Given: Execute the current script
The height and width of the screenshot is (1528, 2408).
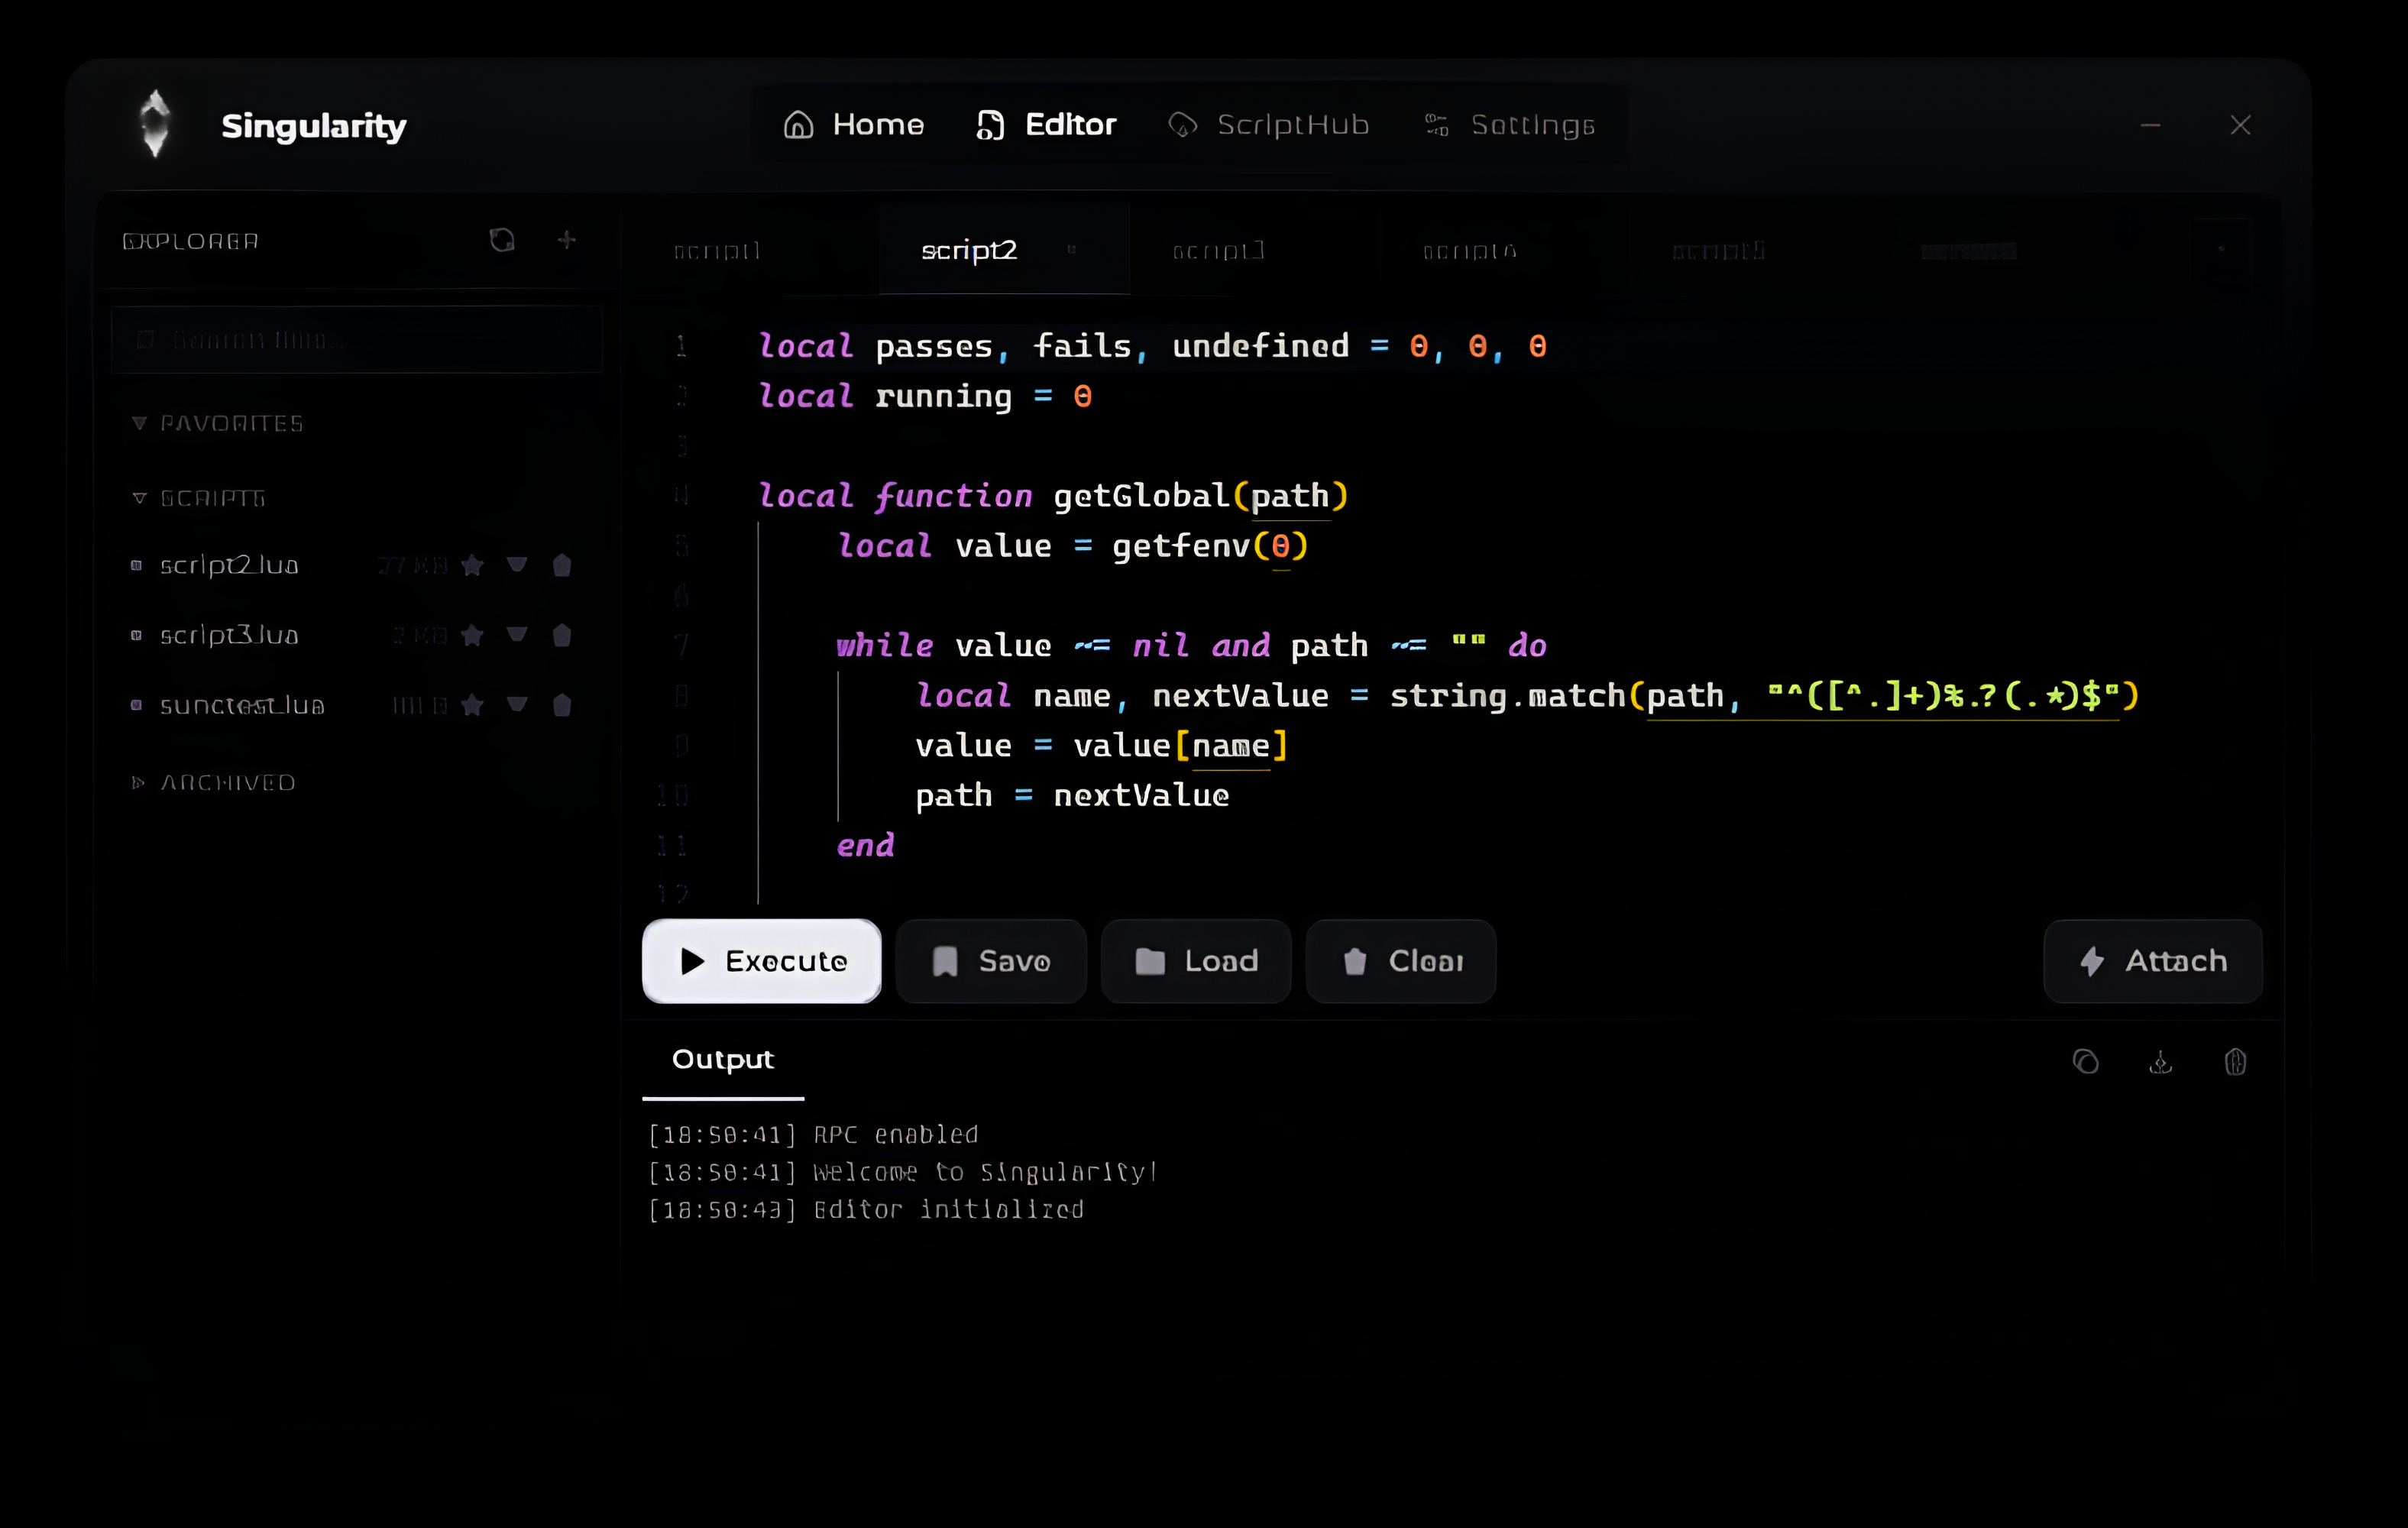Looking at the screenshot, I should (762, 961).
